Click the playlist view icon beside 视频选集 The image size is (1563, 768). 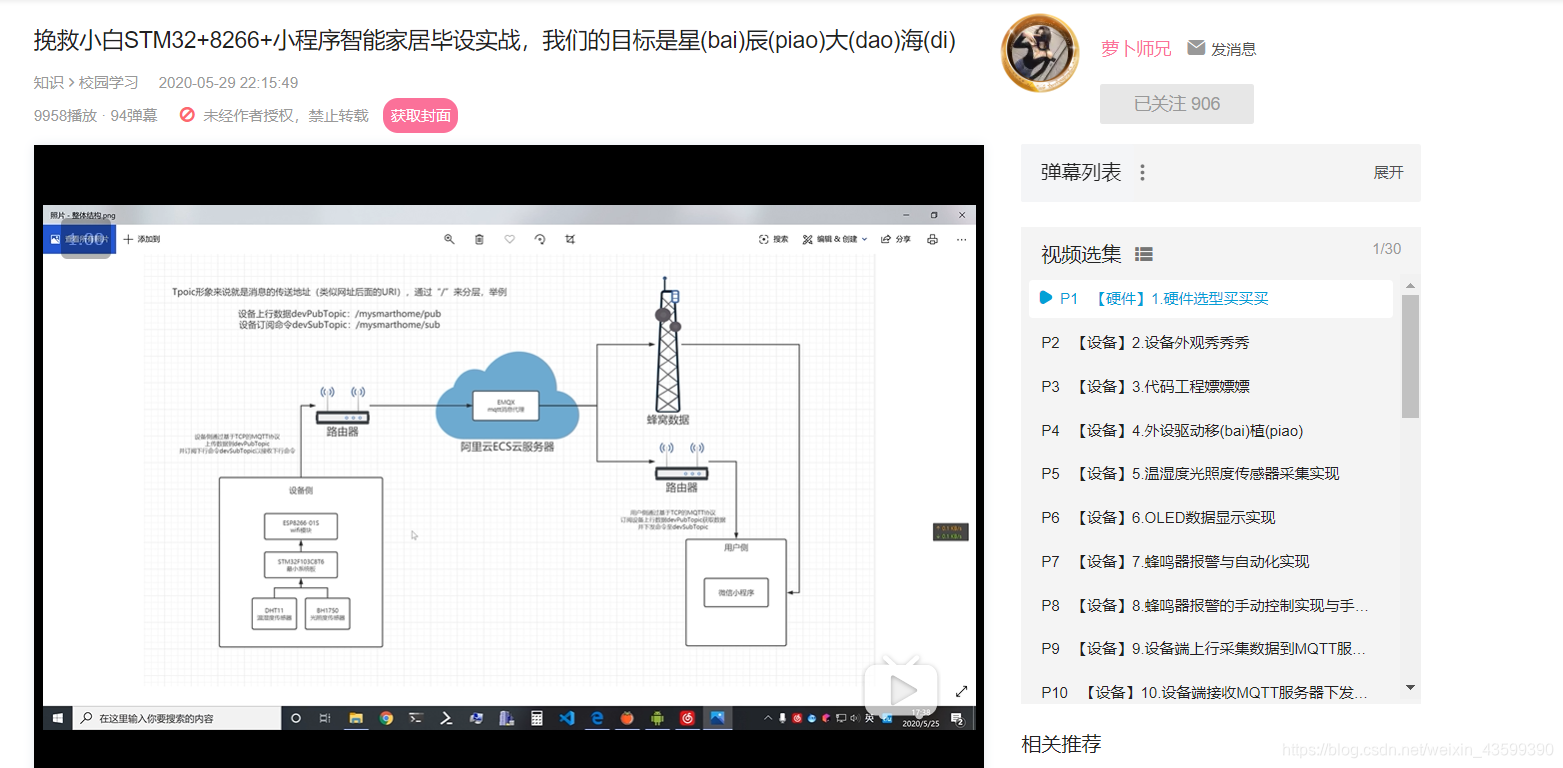pos(1143,254)
